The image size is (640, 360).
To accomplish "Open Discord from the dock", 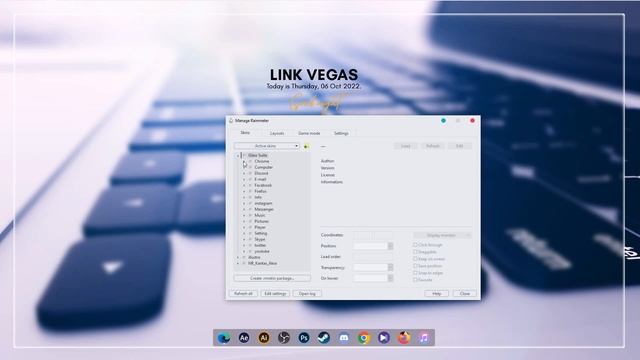I will [x=344, y=338].
